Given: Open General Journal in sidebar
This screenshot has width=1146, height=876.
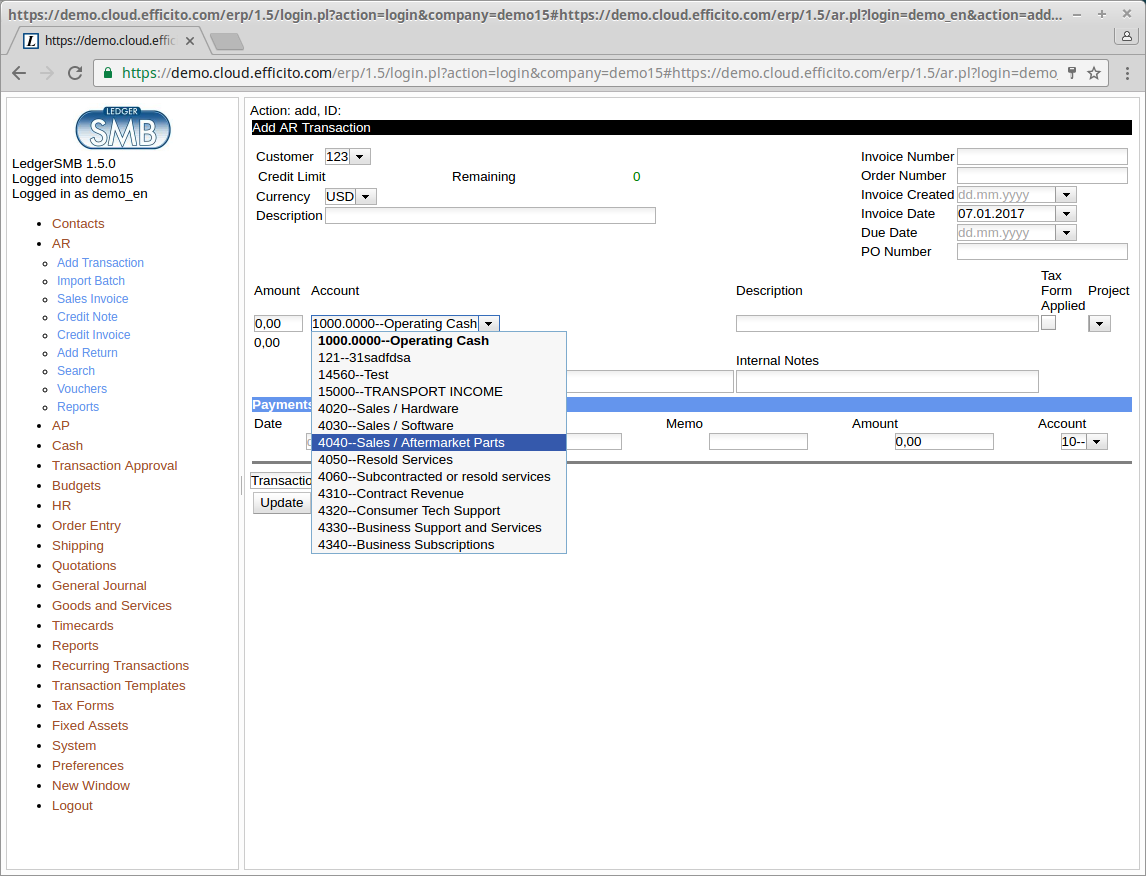Looking at the screenshot, I should 99,586.
